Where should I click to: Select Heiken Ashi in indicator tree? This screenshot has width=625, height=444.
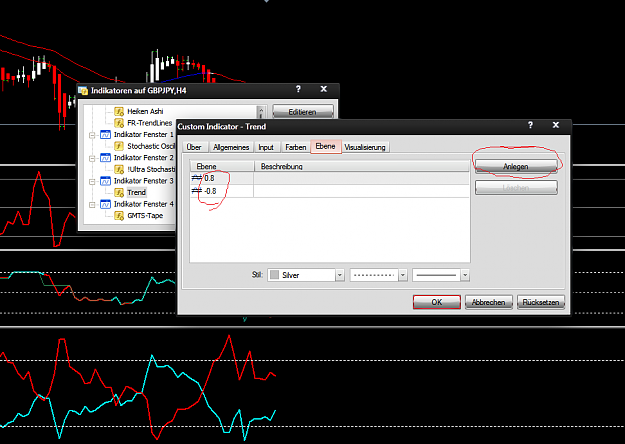click(x=145, y=111)
